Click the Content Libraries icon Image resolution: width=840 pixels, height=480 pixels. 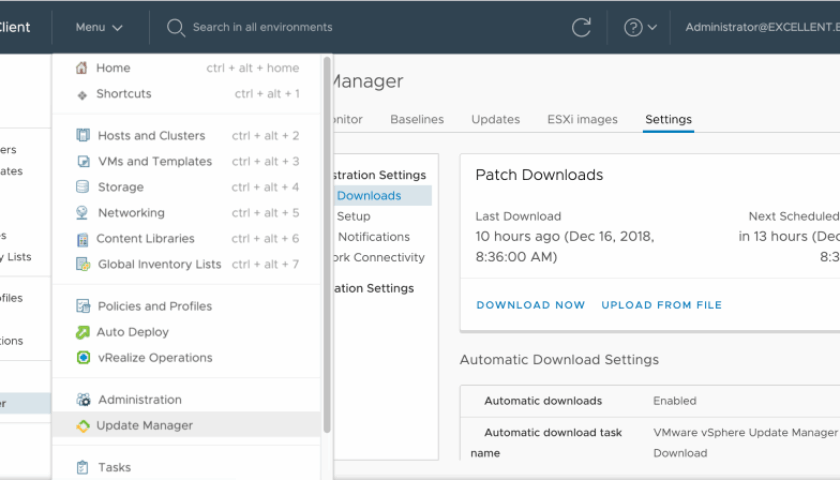pyautogui.click(x=82, y=239)
